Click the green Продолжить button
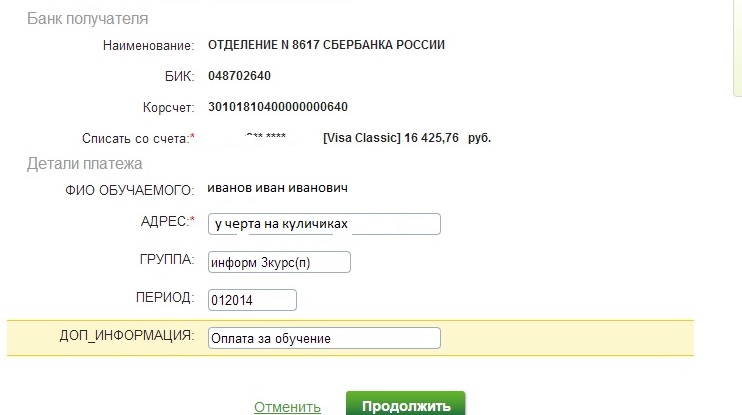Image resolution: width=742 pixels, height=415 pixels. (x=406, y=405)
